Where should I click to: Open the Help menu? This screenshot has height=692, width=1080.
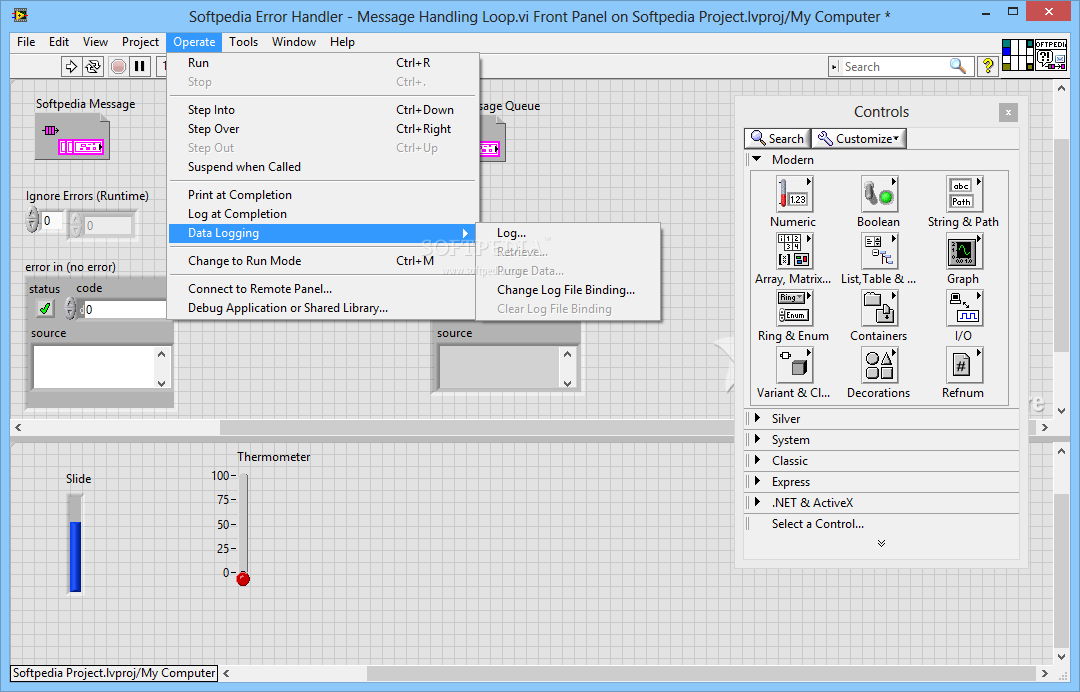342,42
